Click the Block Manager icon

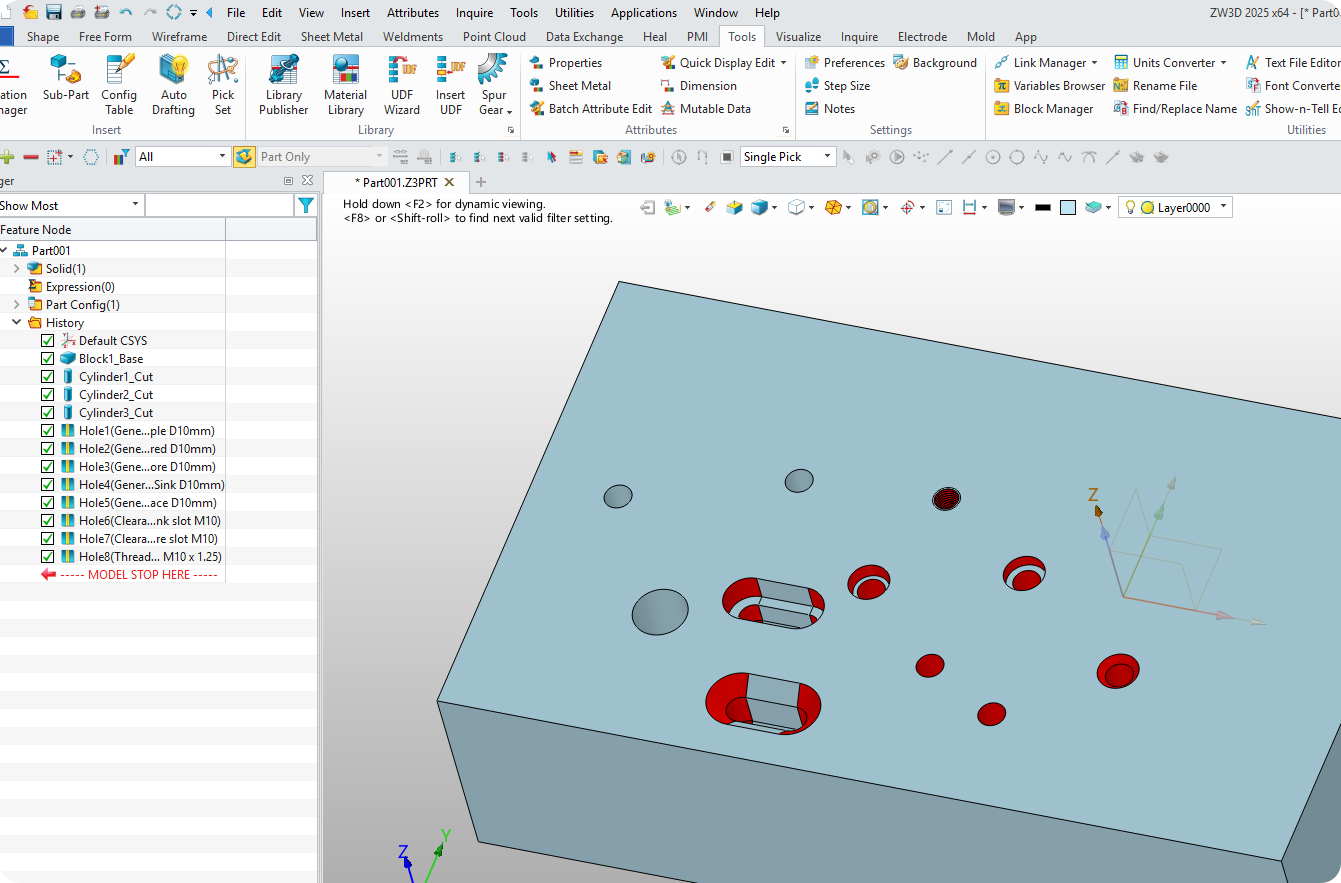coord(1002,109)
